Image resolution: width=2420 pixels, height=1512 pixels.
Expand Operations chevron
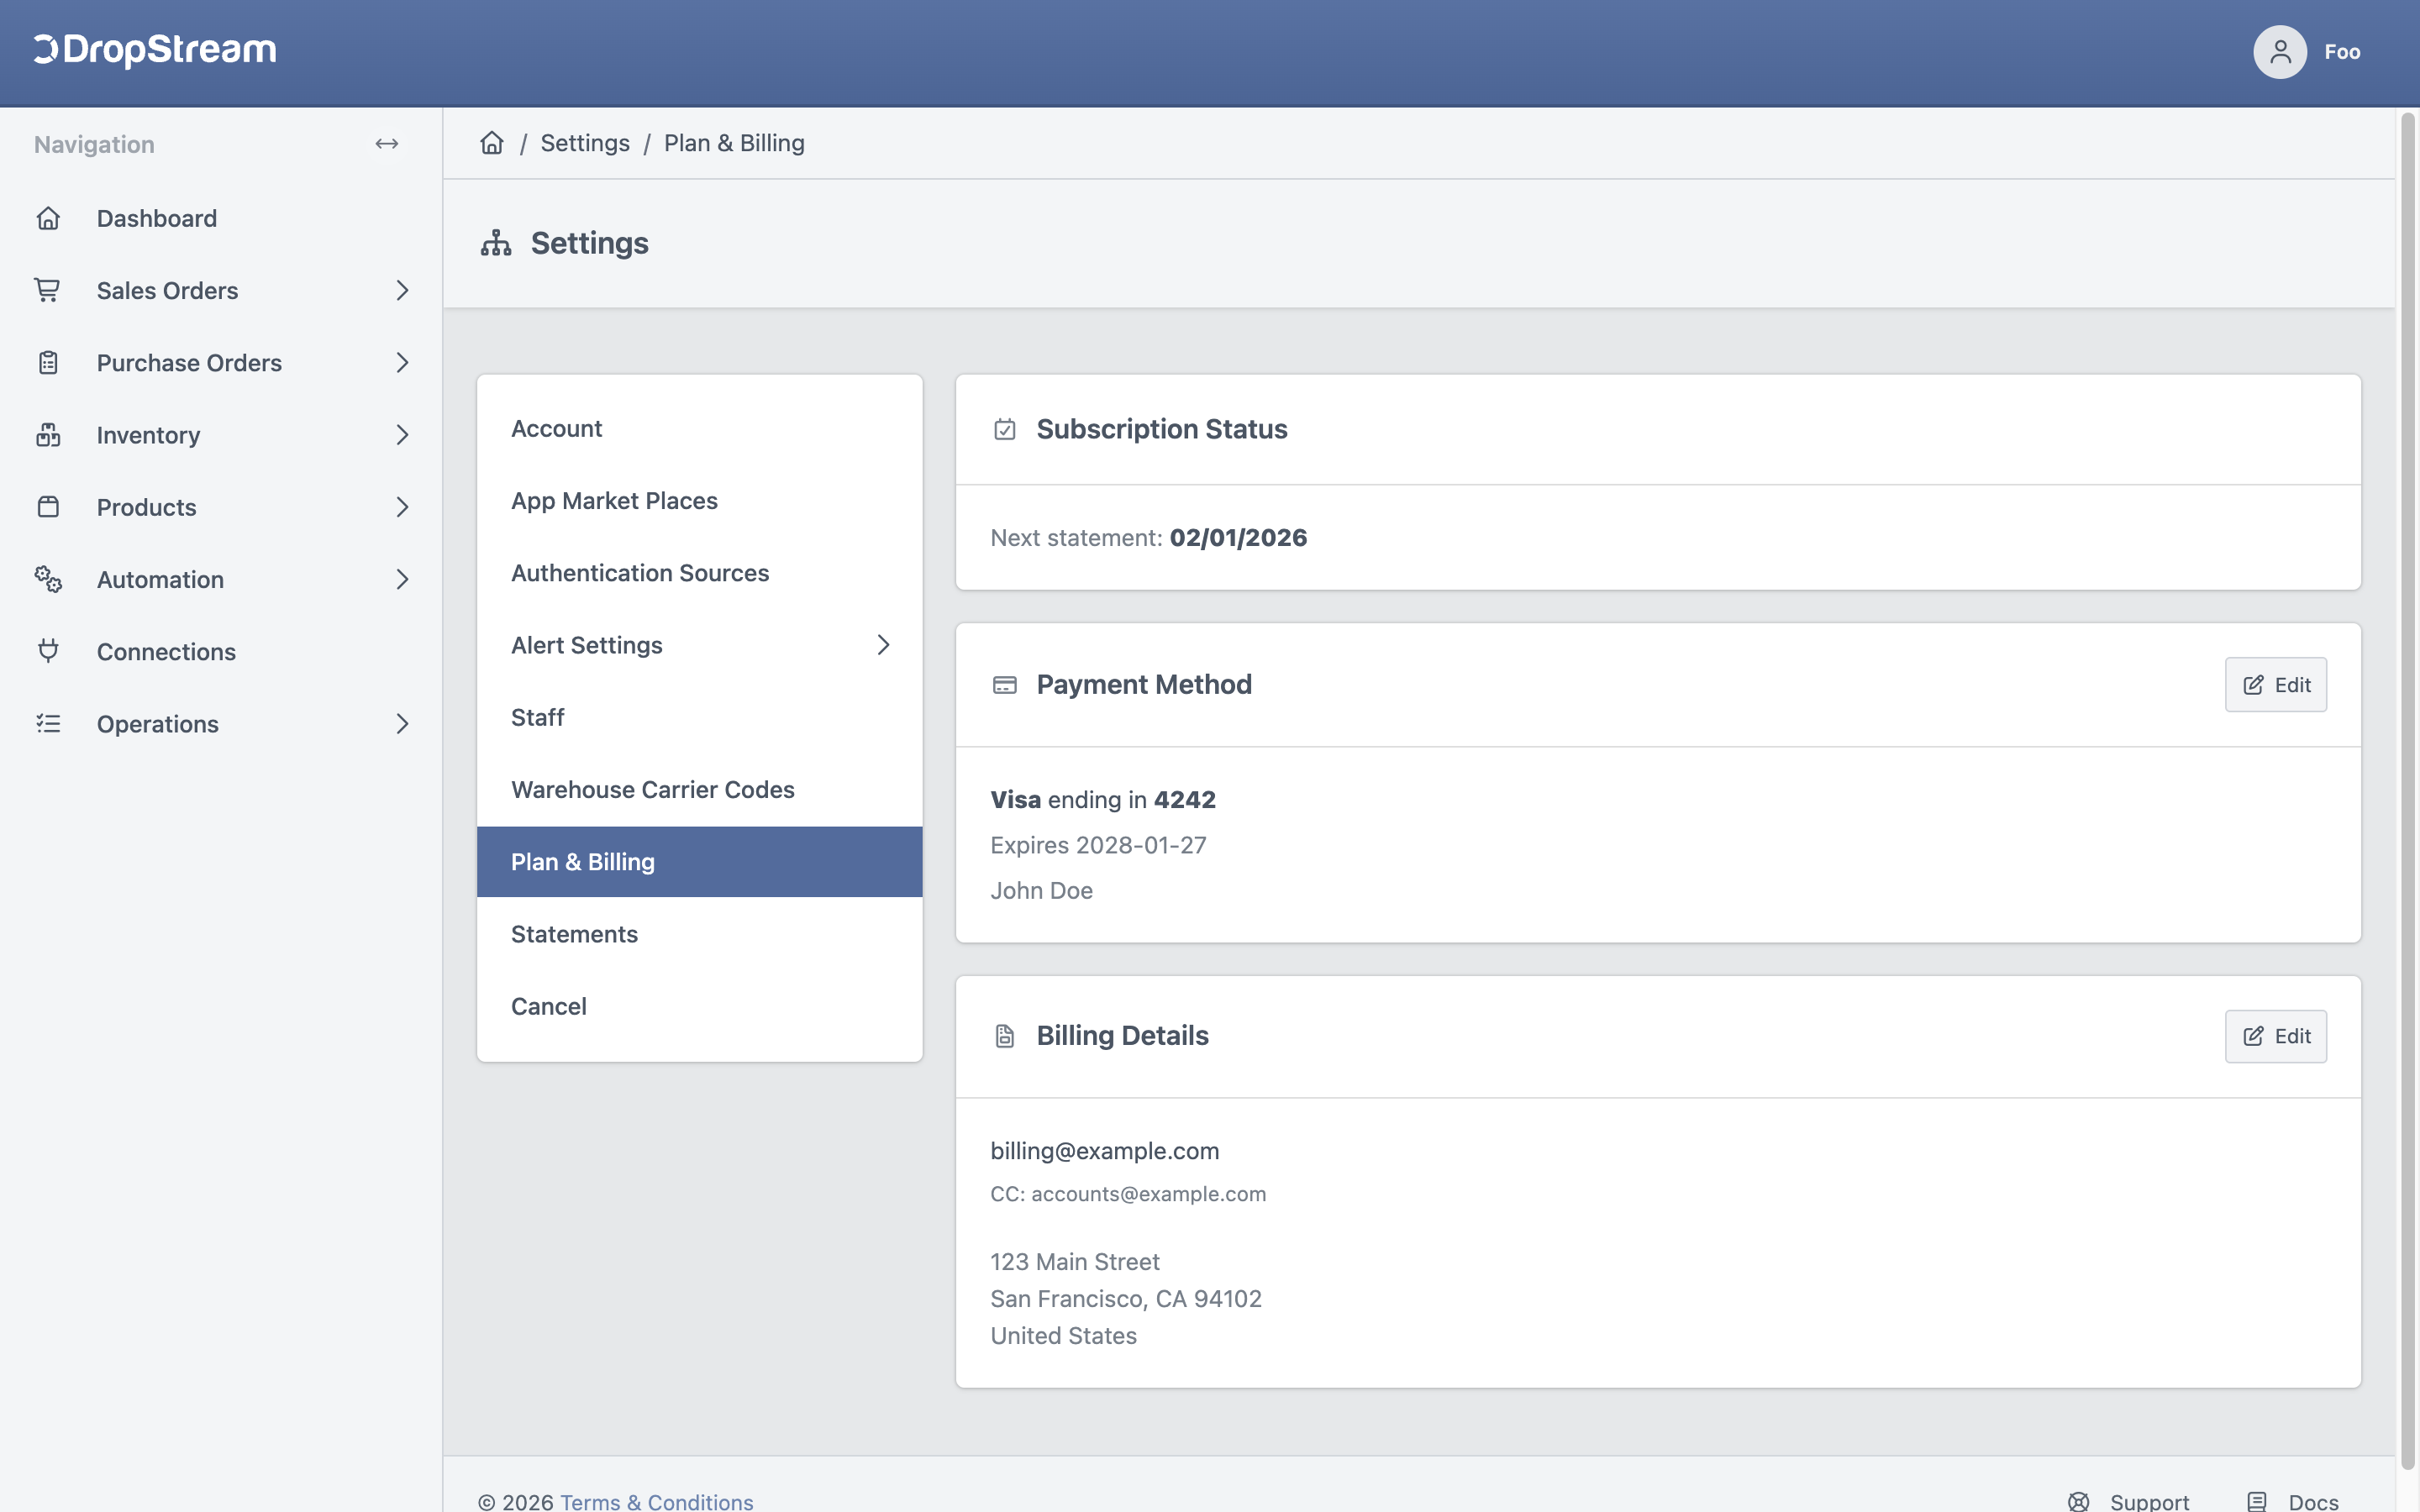[402, 723]
